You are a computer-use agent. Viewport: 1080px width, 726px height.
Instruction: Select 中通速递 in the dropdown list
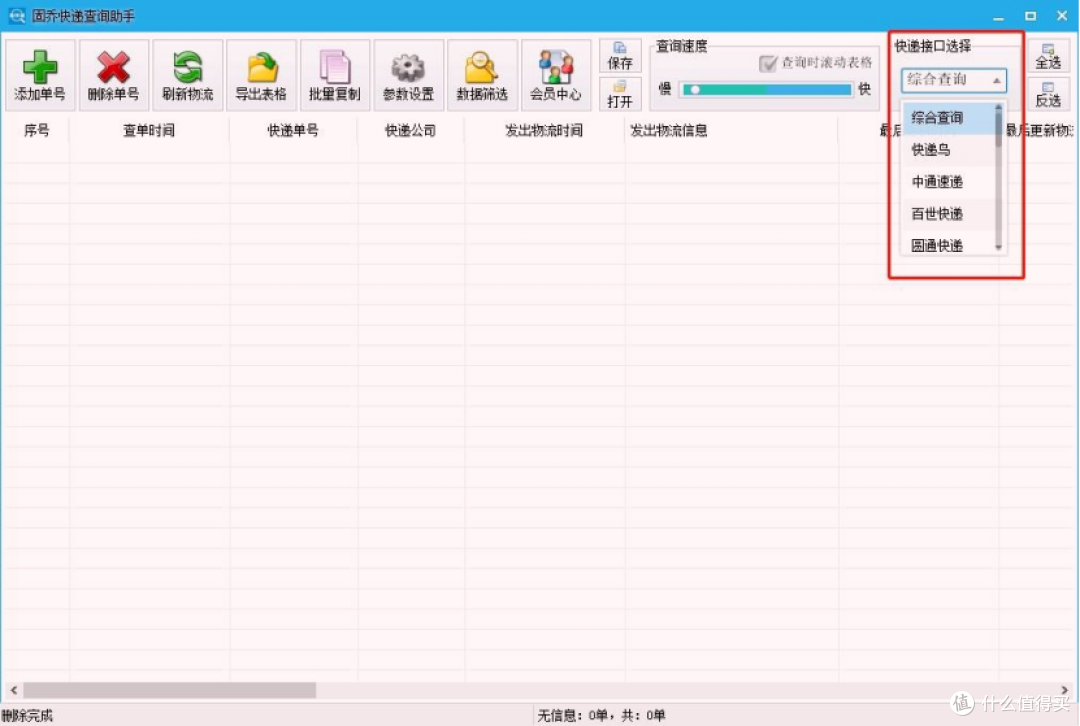tap(948, 182)
